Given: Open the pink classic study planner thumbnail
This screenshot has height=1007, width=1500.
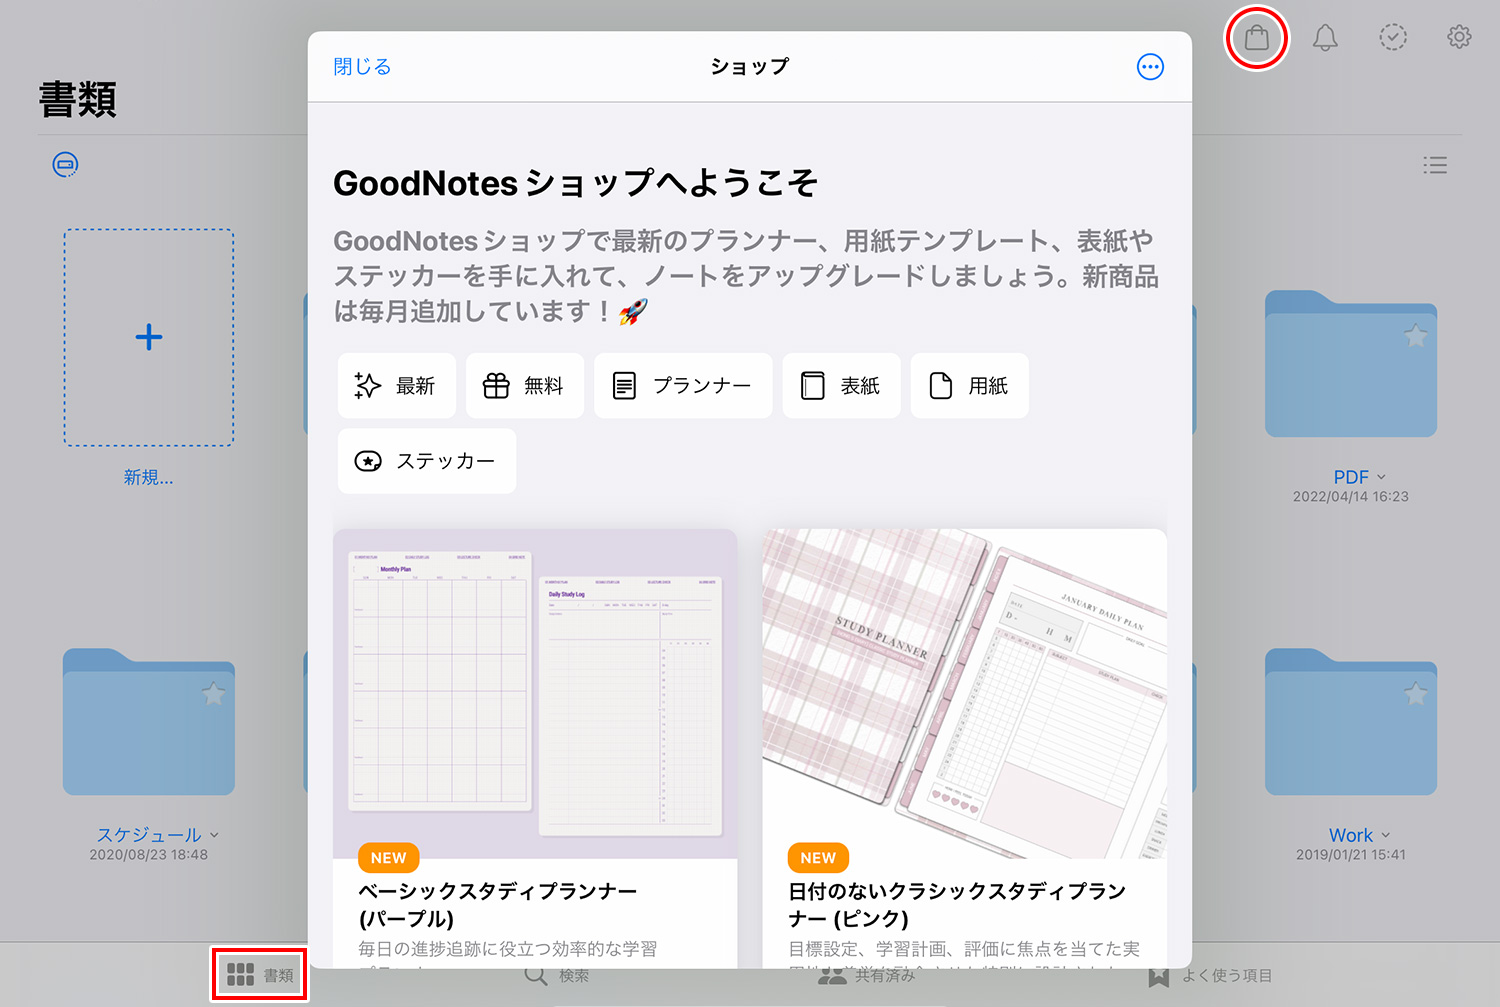Looking at the screenshot, I should 965,693.
